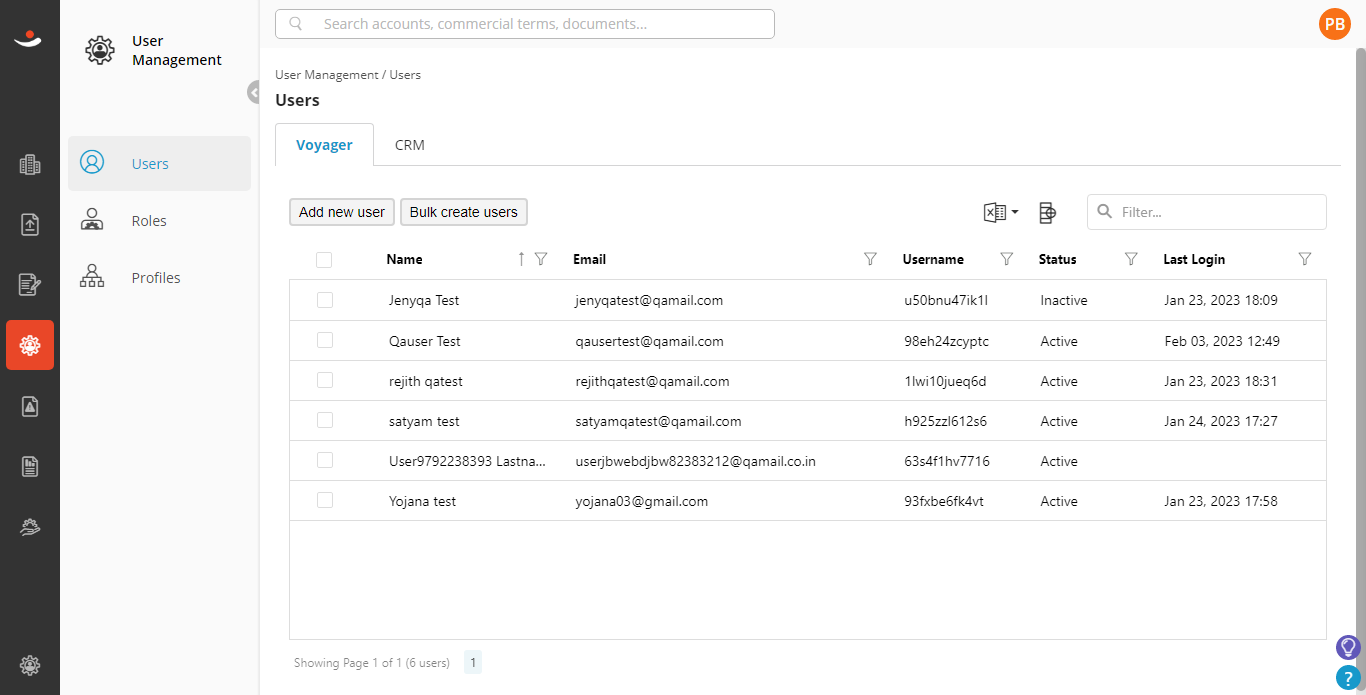Check the box for satyam test
Viewport: 1366px width, 695px height.
[325, 420]
